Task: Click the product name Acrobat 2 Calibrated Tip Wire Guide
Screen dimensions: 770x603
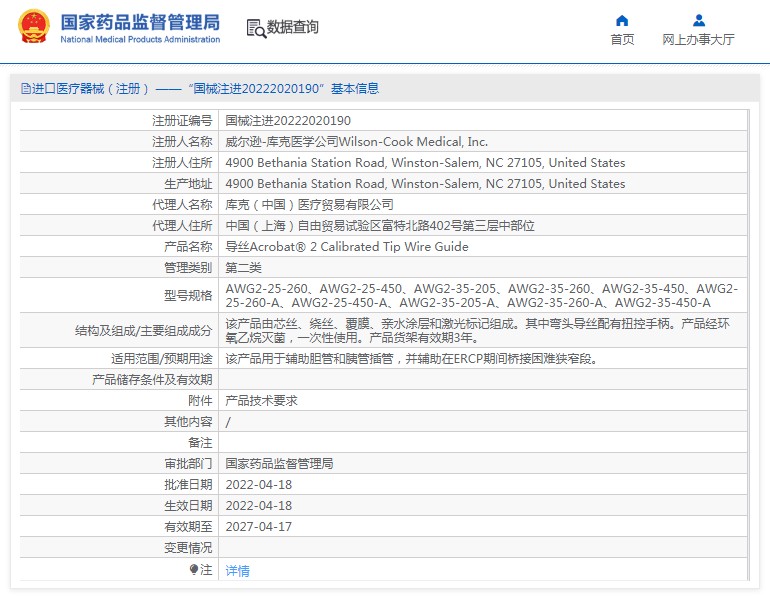Action: coord(346,246)
